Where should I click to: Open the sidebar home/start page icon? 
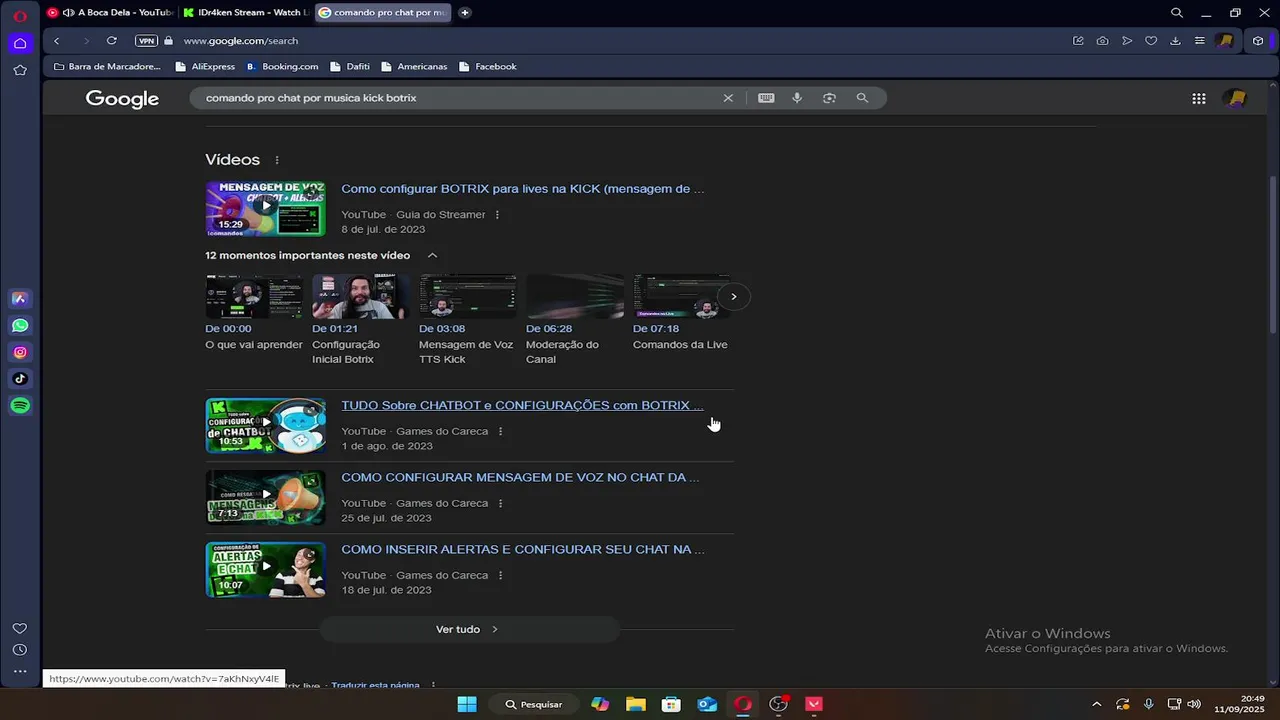[x=20, y=43]
